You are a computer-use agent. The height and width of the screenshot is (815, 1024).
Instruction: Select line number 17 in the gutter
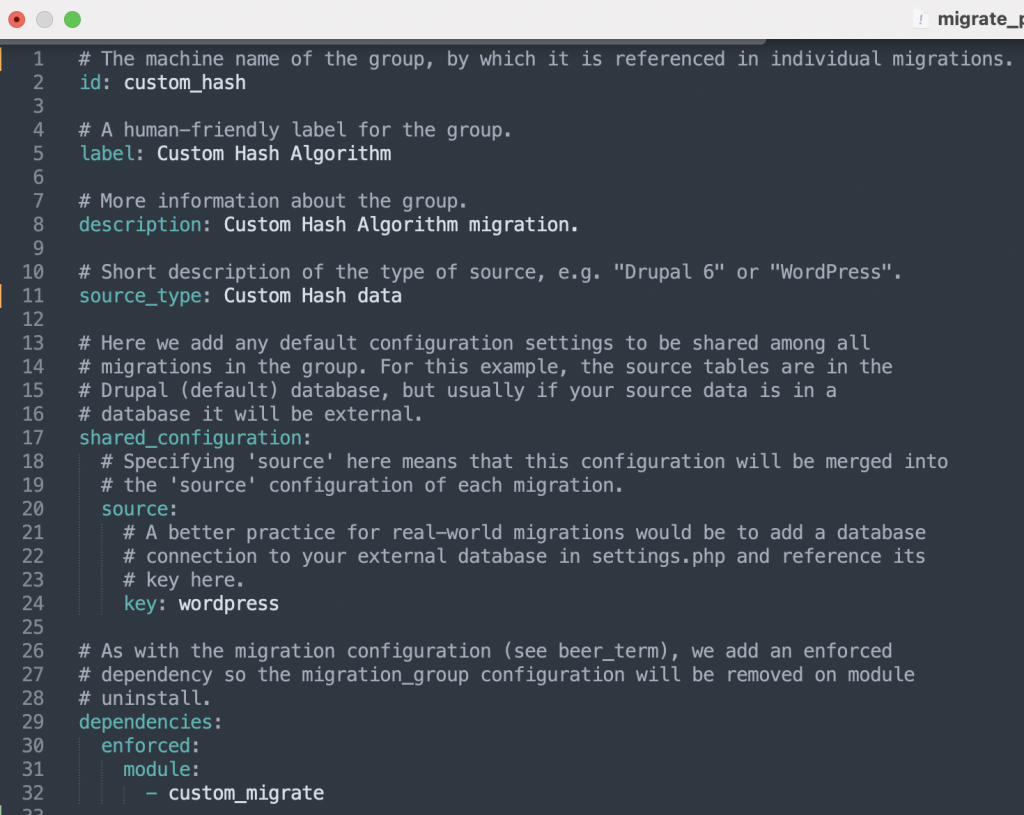32,437
